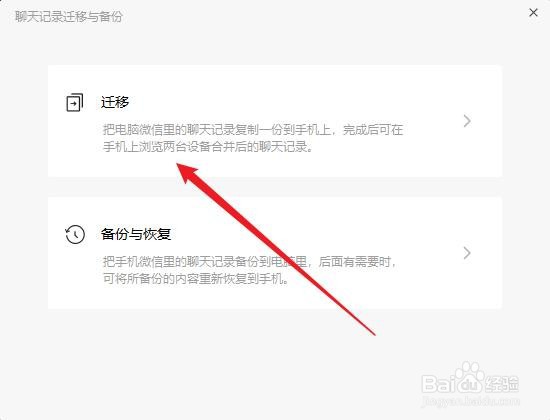The image size is (550, 420).
Task: Click the 经验 watermark characters
Action: (x=502, y=384)
